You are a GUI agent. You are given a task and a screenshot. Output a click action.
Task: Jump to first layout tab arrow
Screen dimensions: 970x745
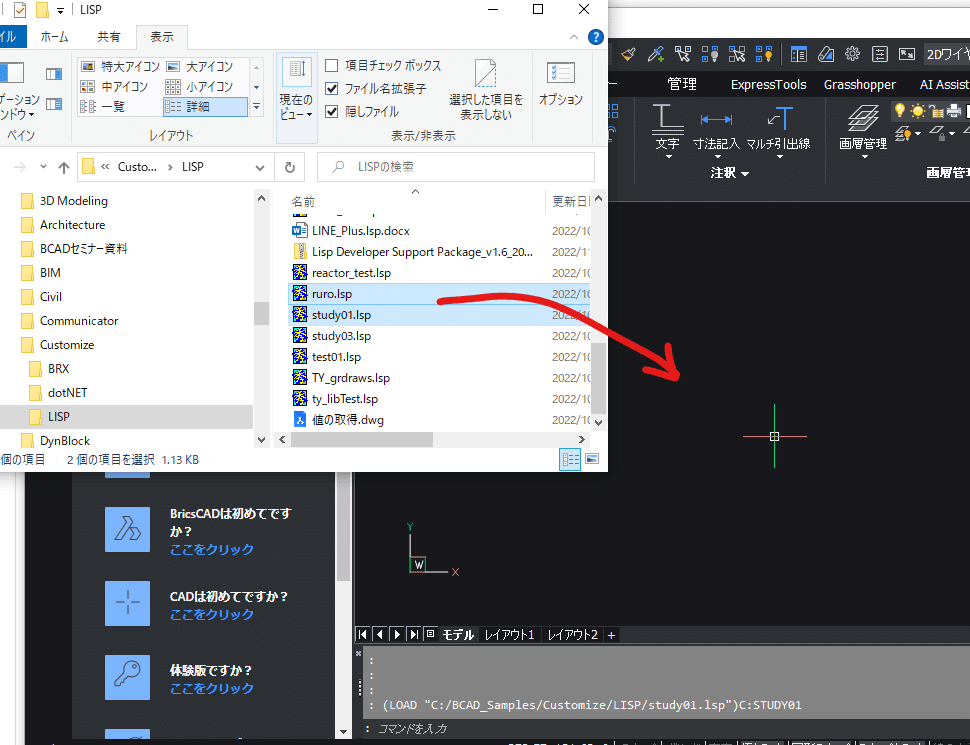363,634
